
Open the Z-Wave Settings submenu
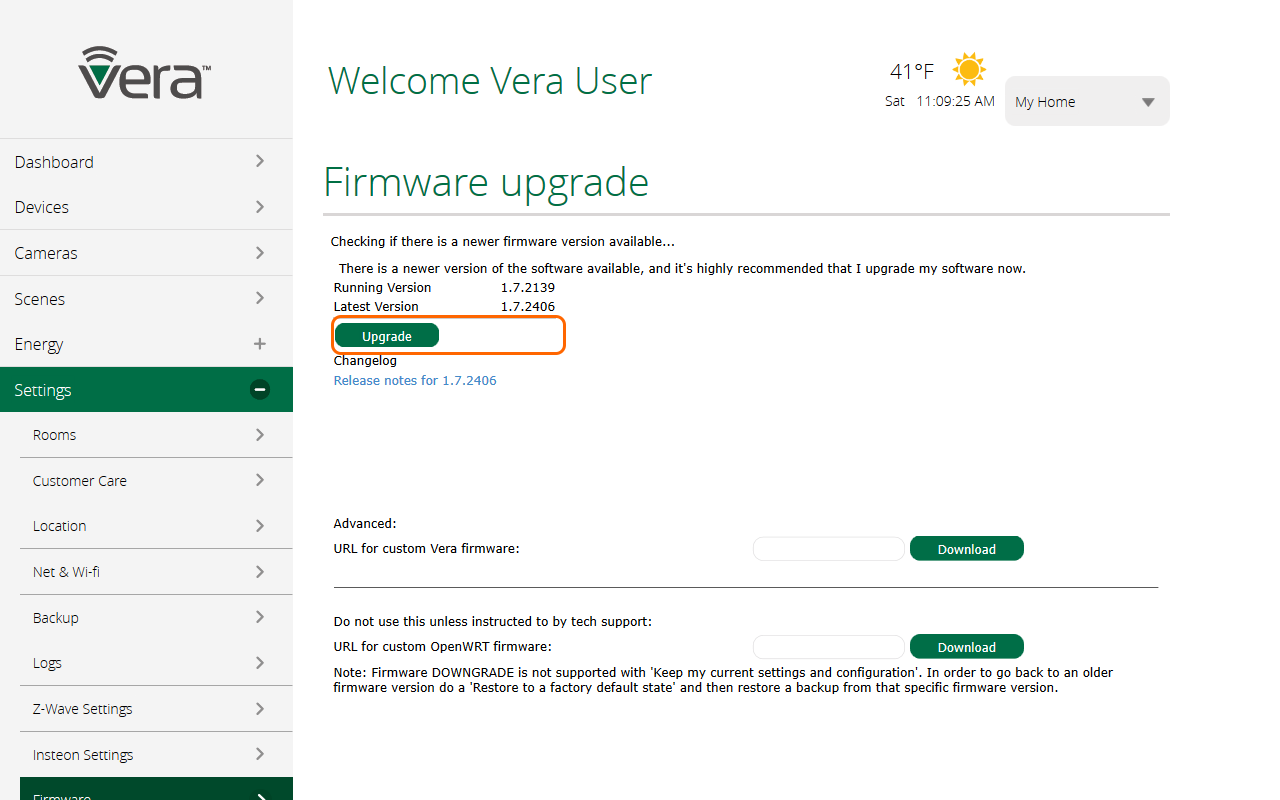coord(156,709)
